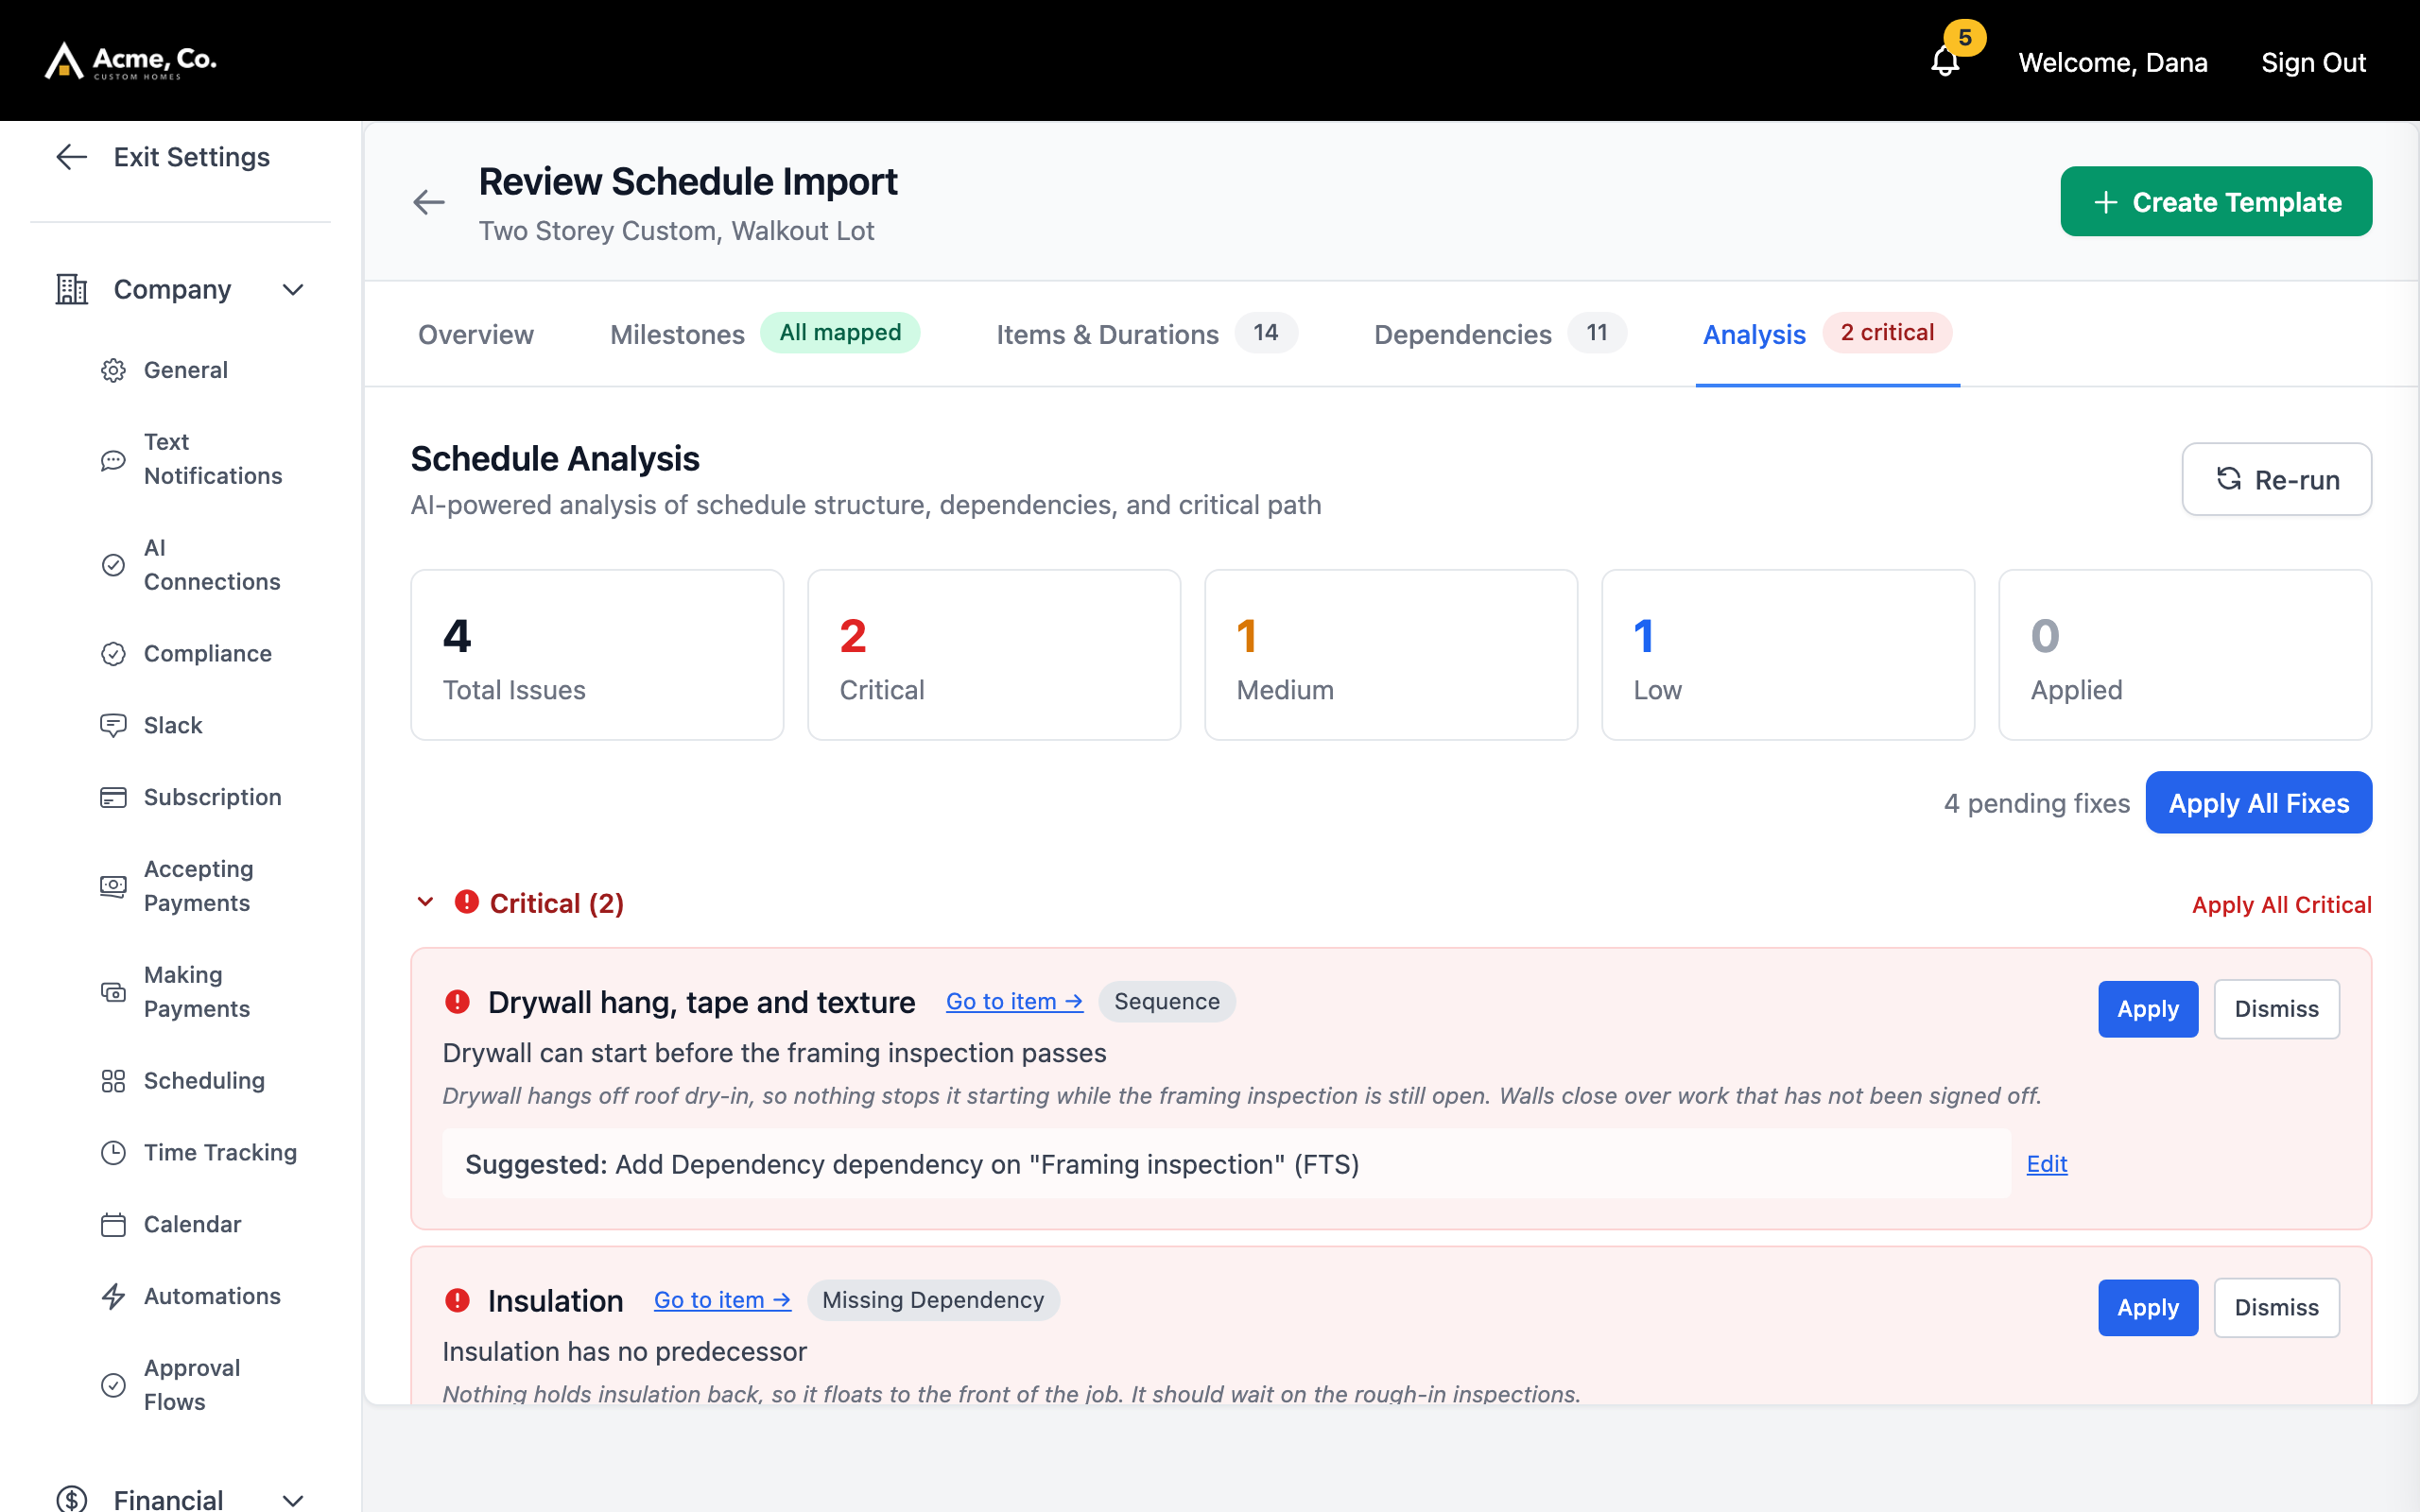Click the General gear icon

[113, 370]
